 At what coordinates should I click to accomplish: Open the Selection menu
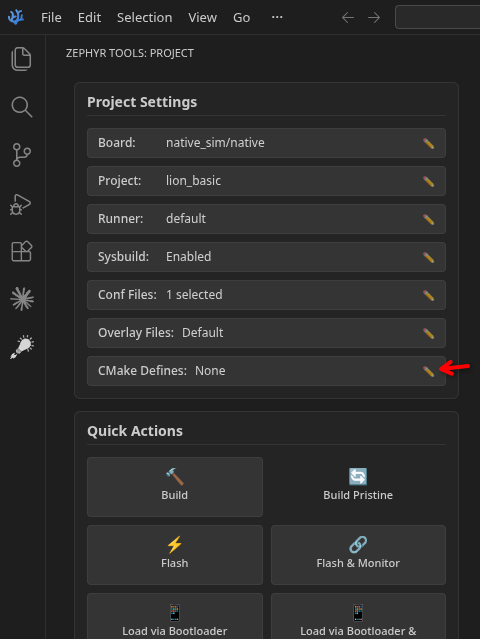[x=145, y=18]
